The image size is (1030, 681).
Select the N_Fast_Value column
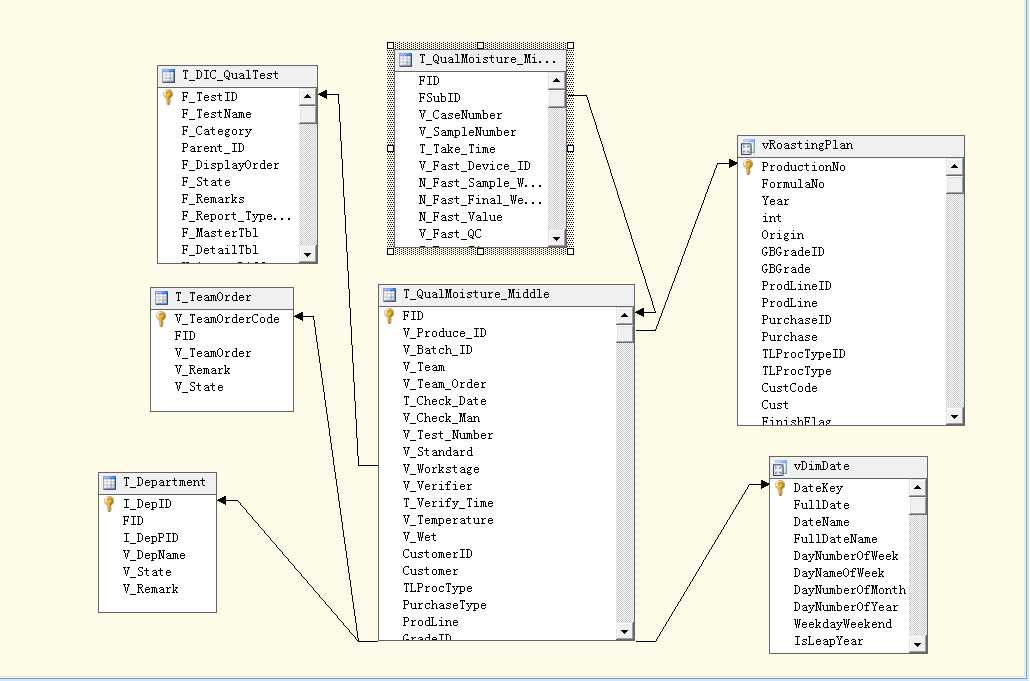tap(460, 217)
